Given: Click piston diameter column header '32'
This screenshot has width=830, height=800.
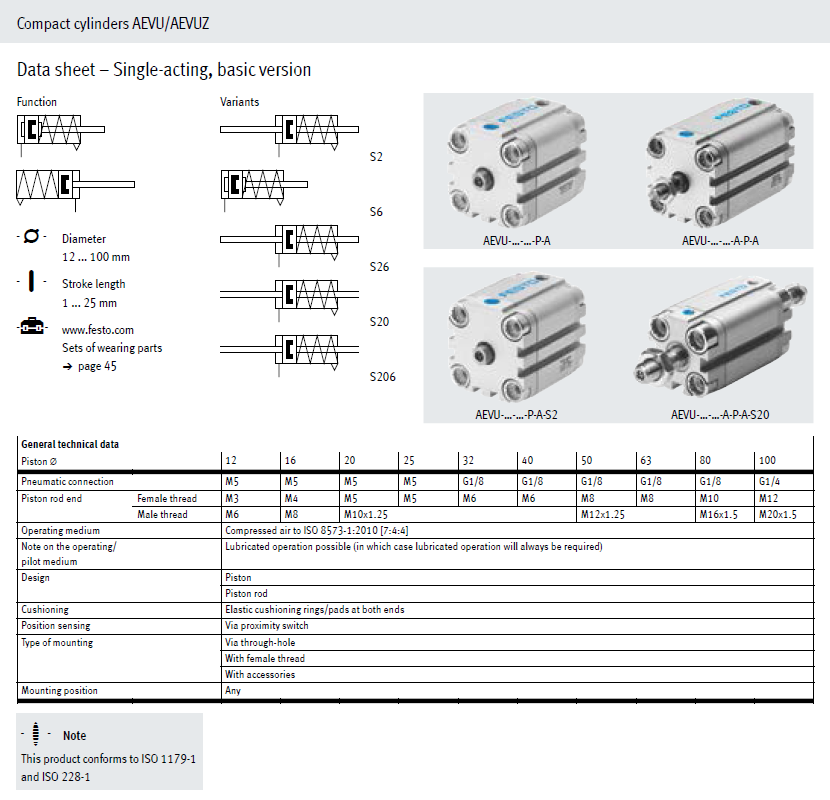Looking at the screenshot, I should click(x=468, y=461).
